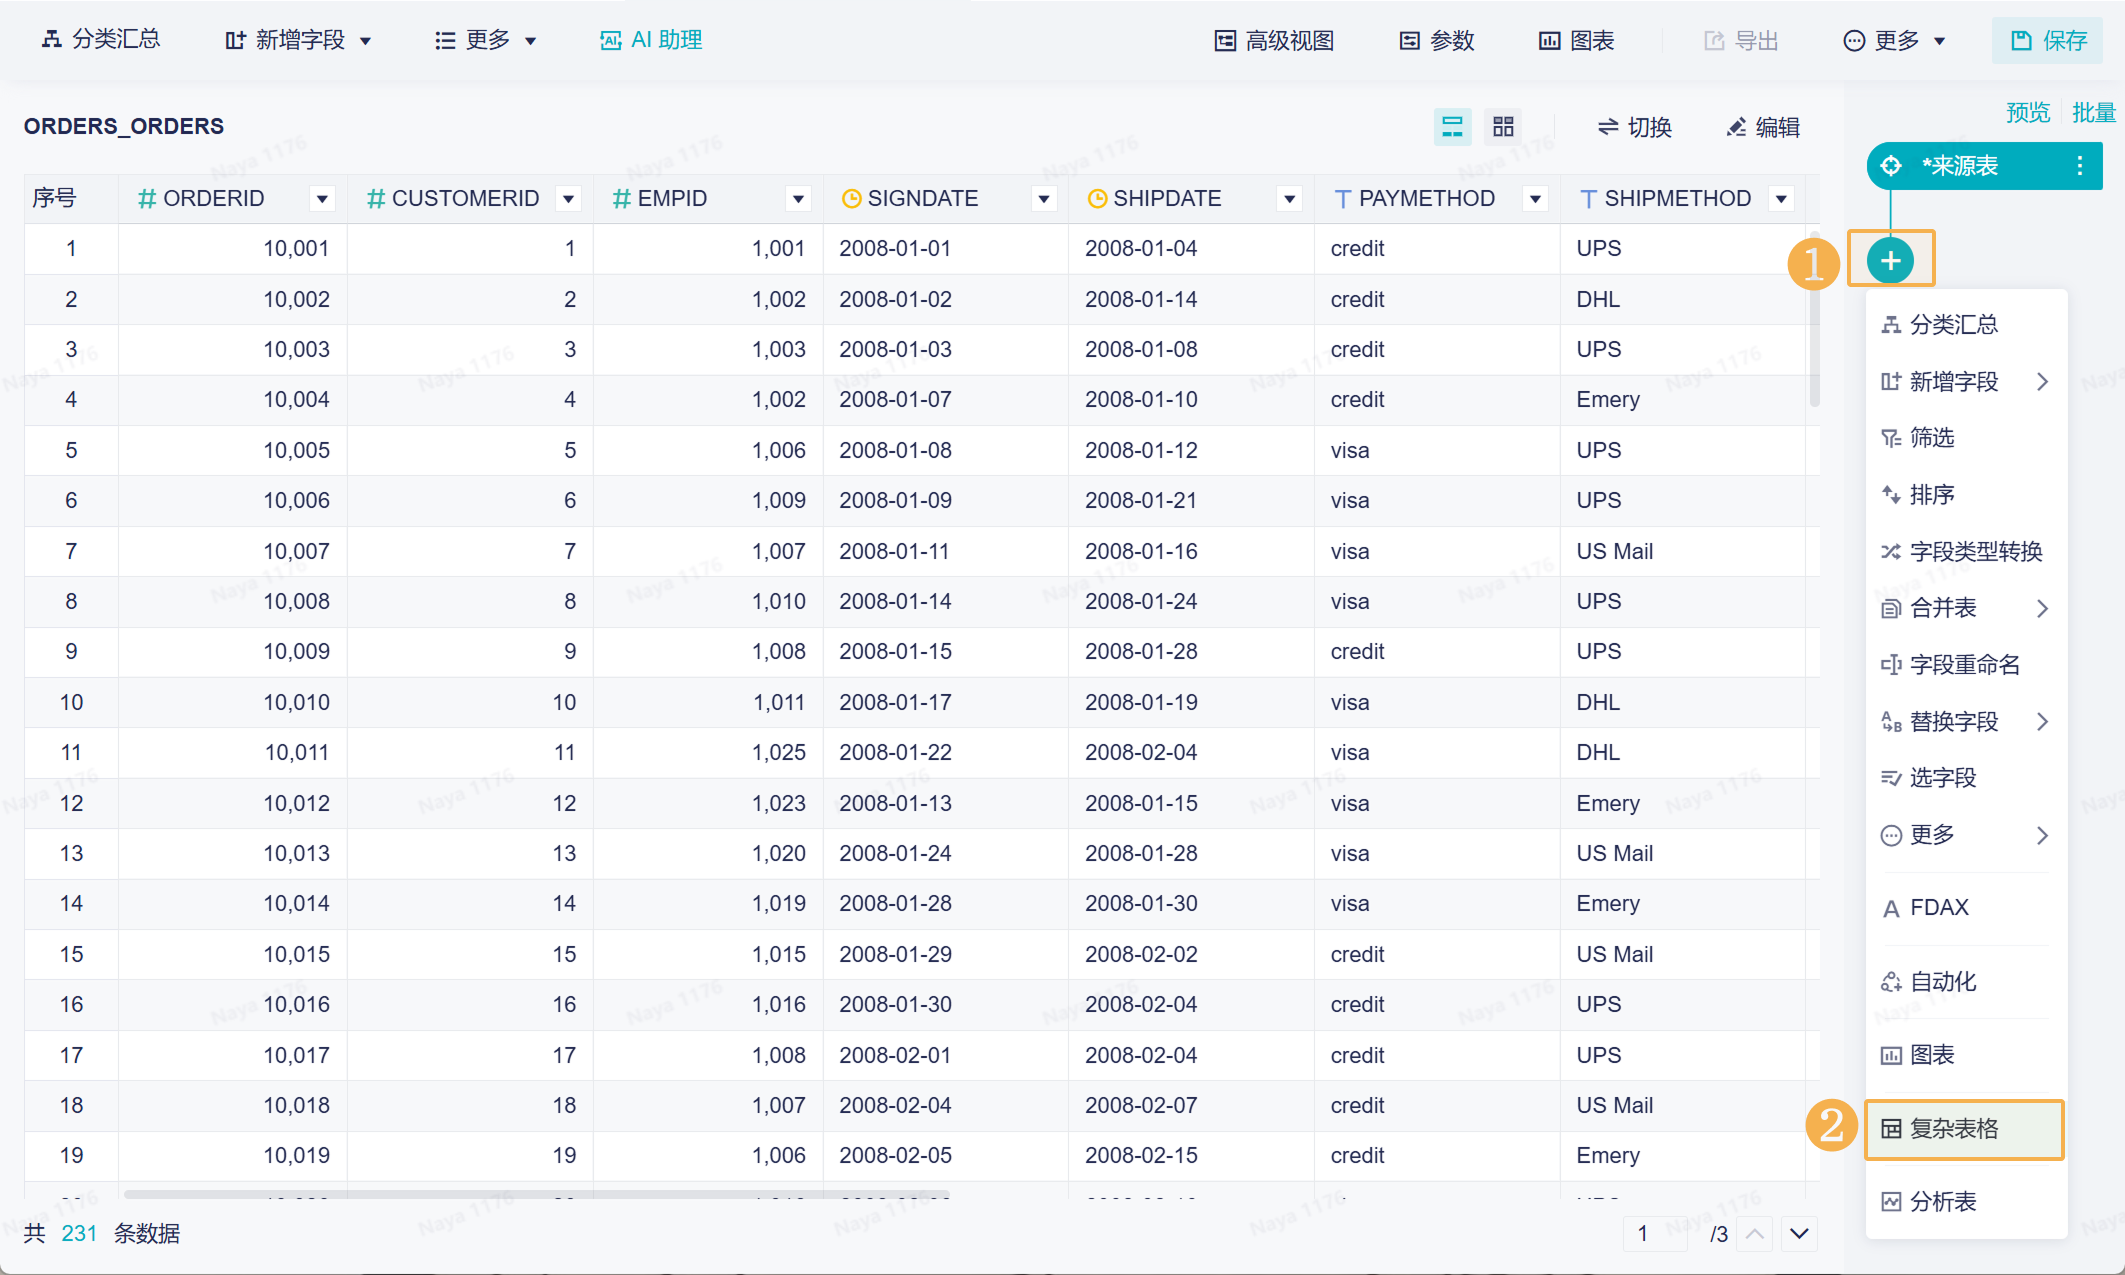
Task: Click the page number input field
Action: click(x=1655, y=1234)
